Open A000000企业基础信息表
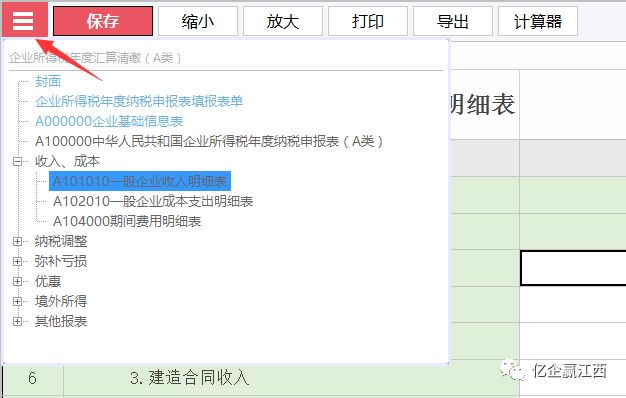Image resolution: width=626 pixels, height=398 pixels. click(x=109, y=121)
